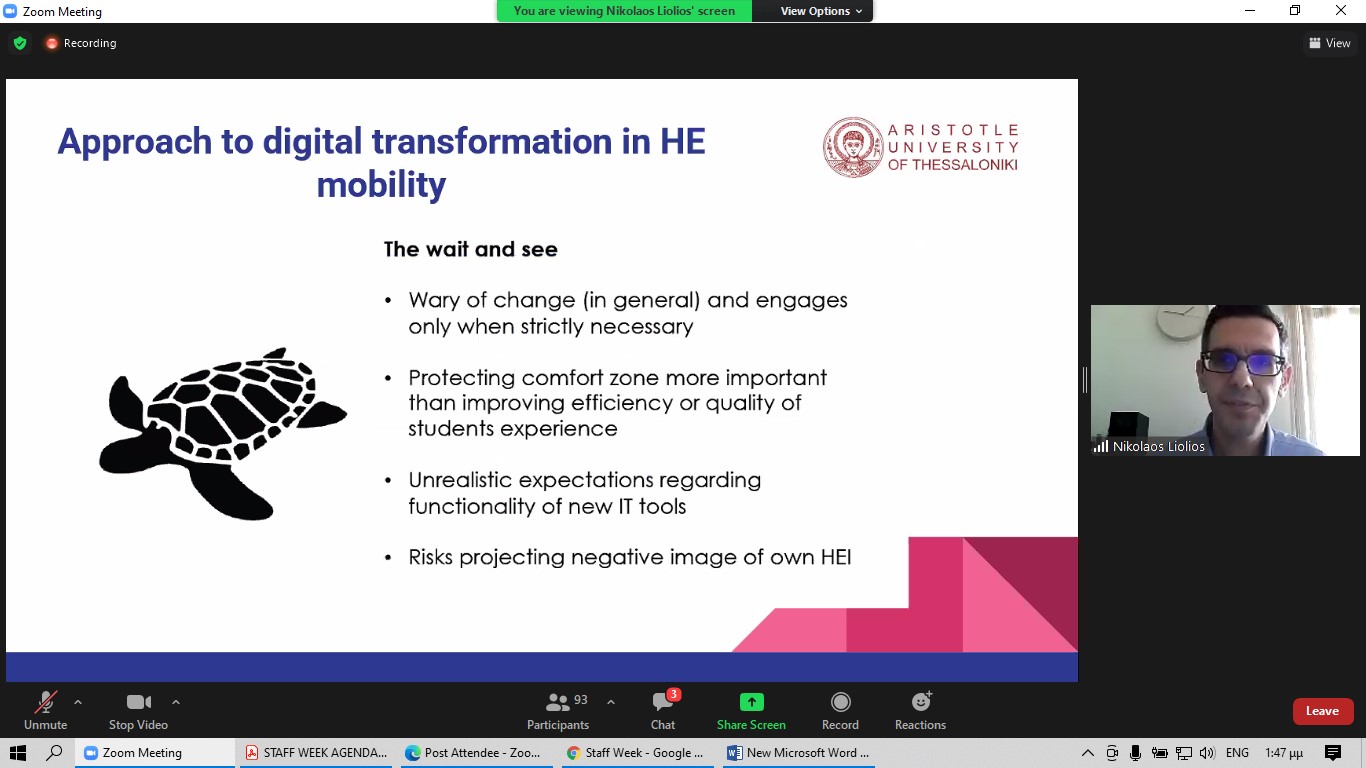Open the volume speaker tray icon
The width and height of the screenshot is (1366, 768).
(x=1207, y=753)
